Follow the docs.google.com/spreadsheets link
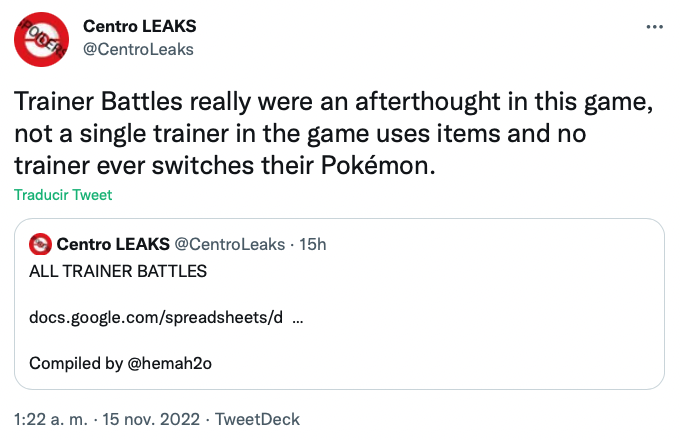This screenshot has width=680, height=440. click(x=156, y=318)
